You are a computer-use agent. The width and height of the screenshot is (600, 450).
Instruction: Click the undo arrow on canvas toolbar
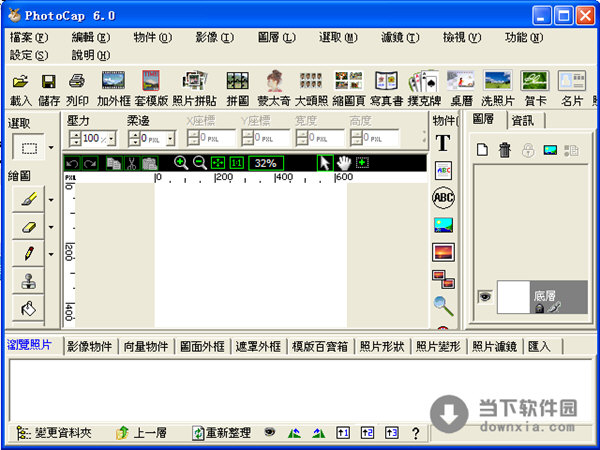(72, 163)
